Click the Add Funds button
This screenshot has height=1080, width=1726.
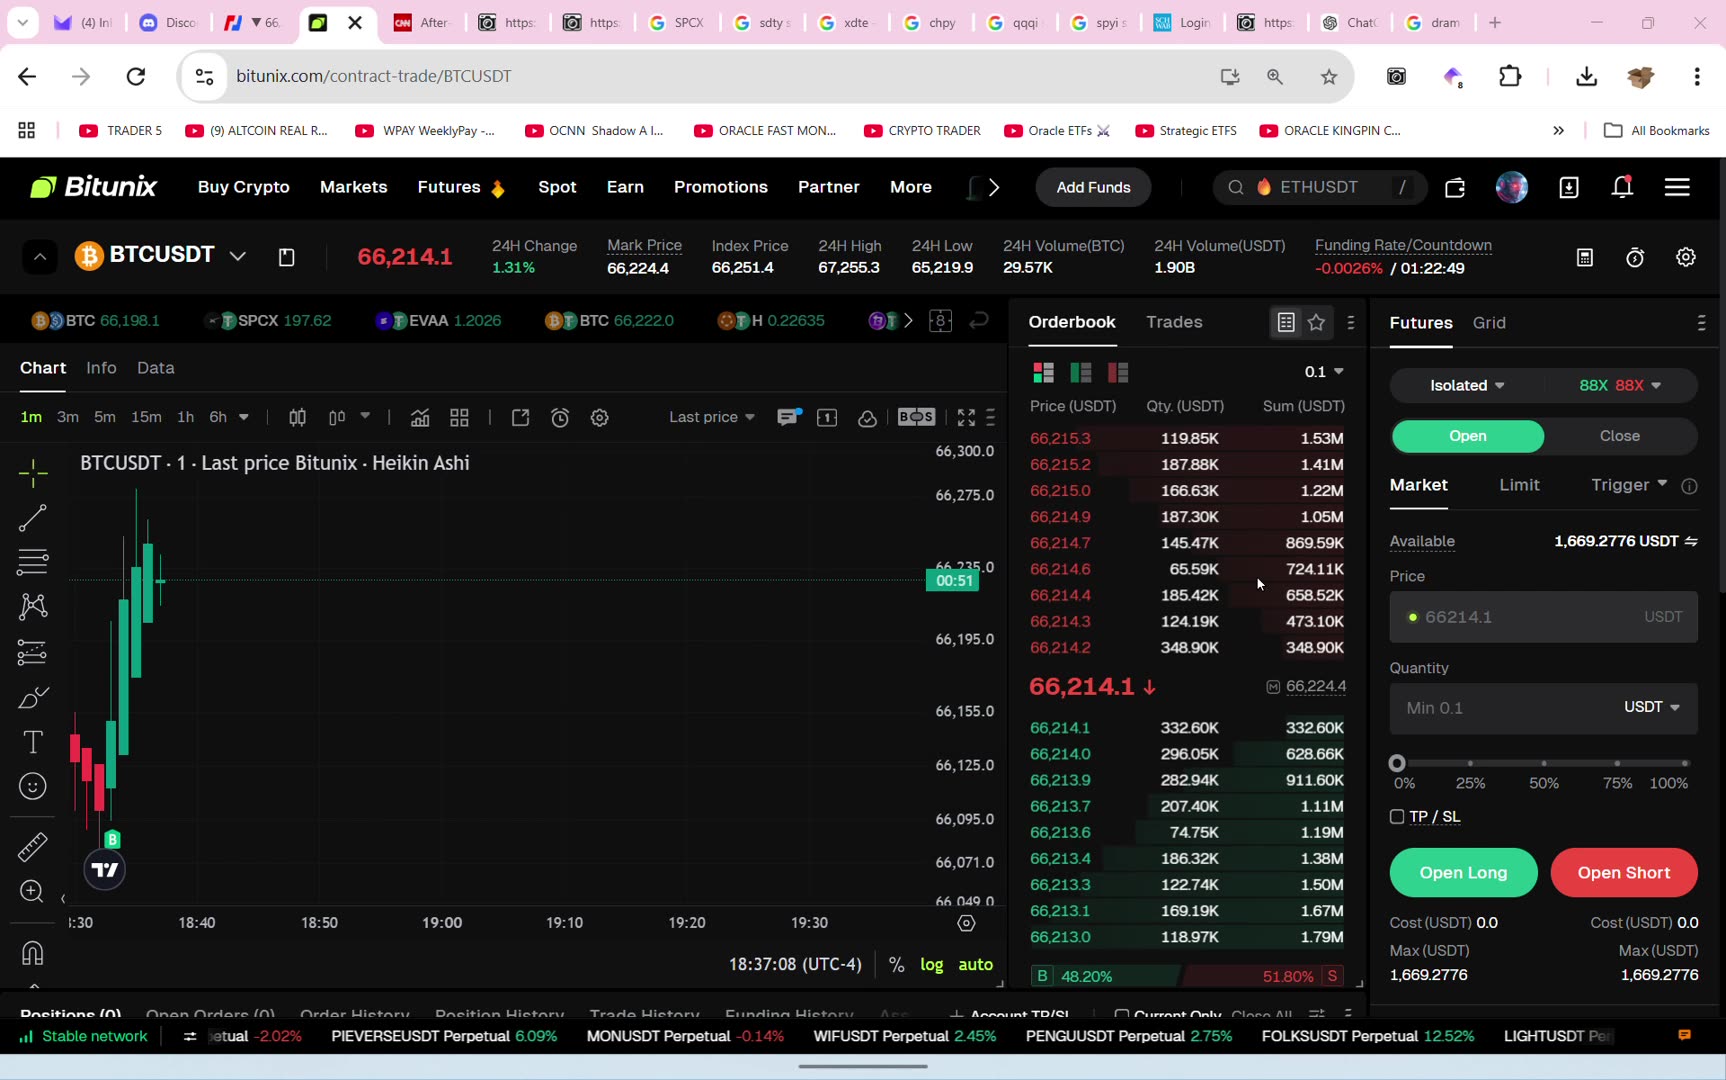coord(1093,187)
